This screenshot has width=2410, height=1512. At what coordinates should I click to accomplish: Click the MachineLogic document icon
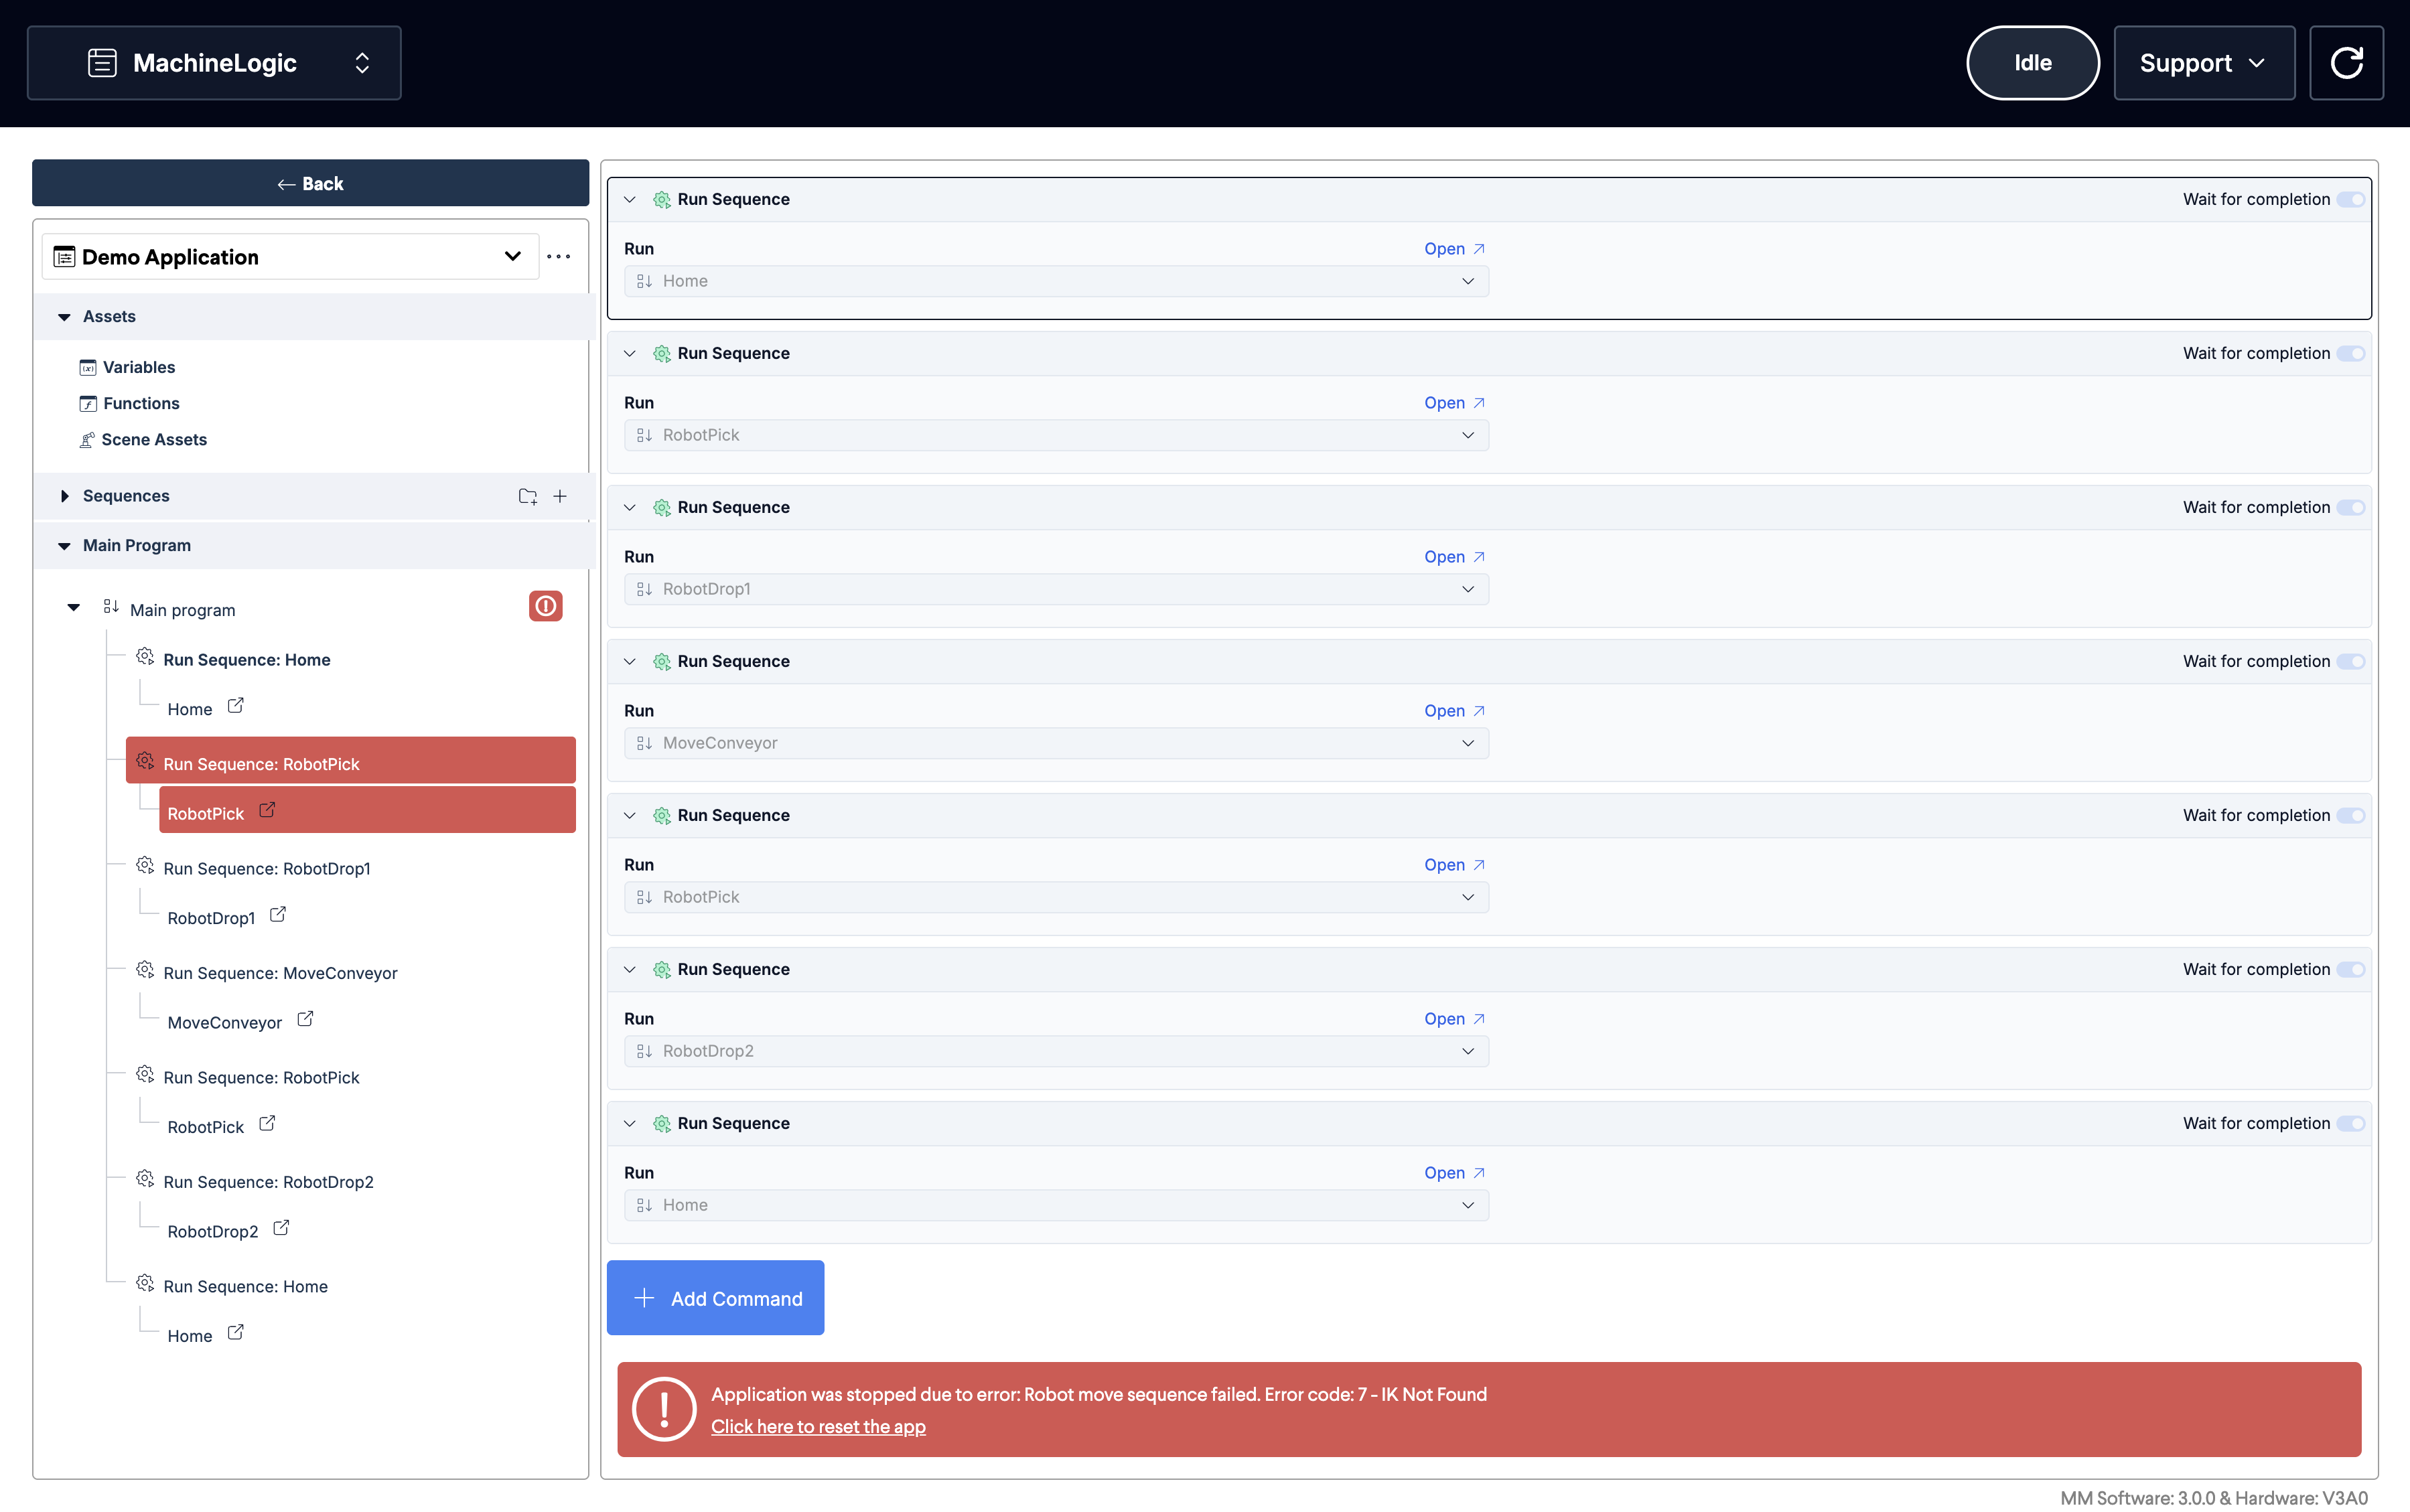102,63
